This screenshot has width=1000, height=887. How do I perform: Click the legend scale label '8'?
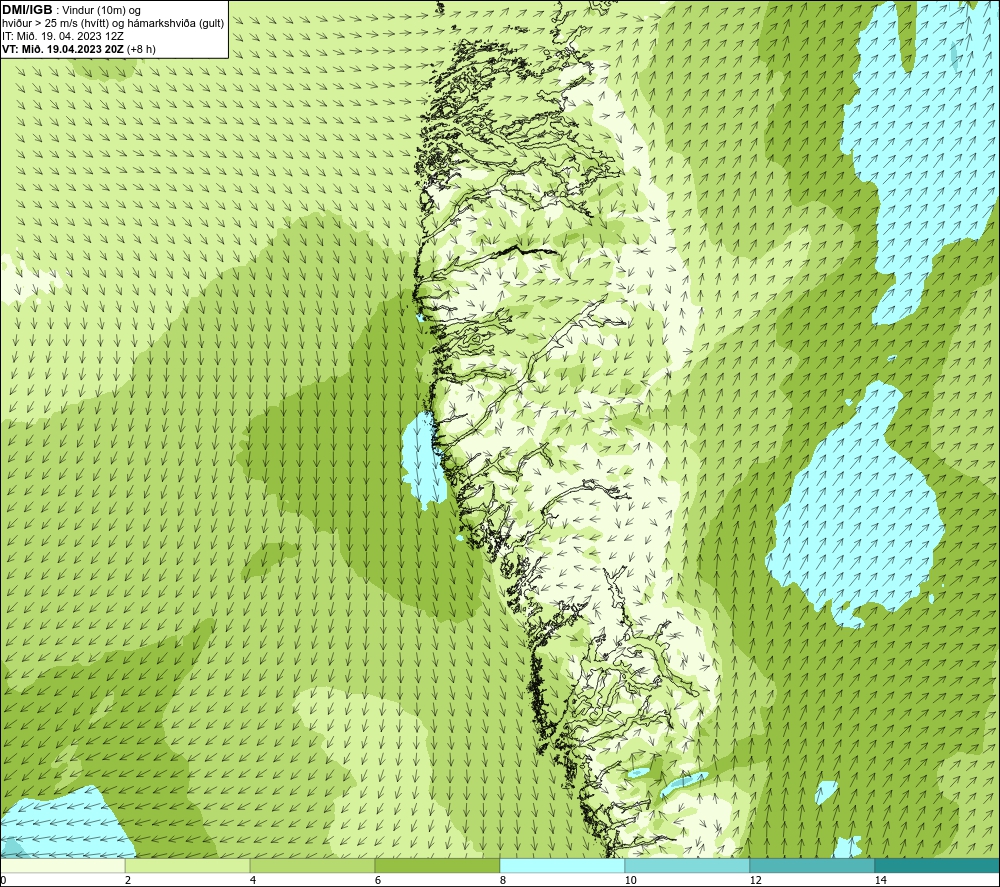(x=503, y=880)
